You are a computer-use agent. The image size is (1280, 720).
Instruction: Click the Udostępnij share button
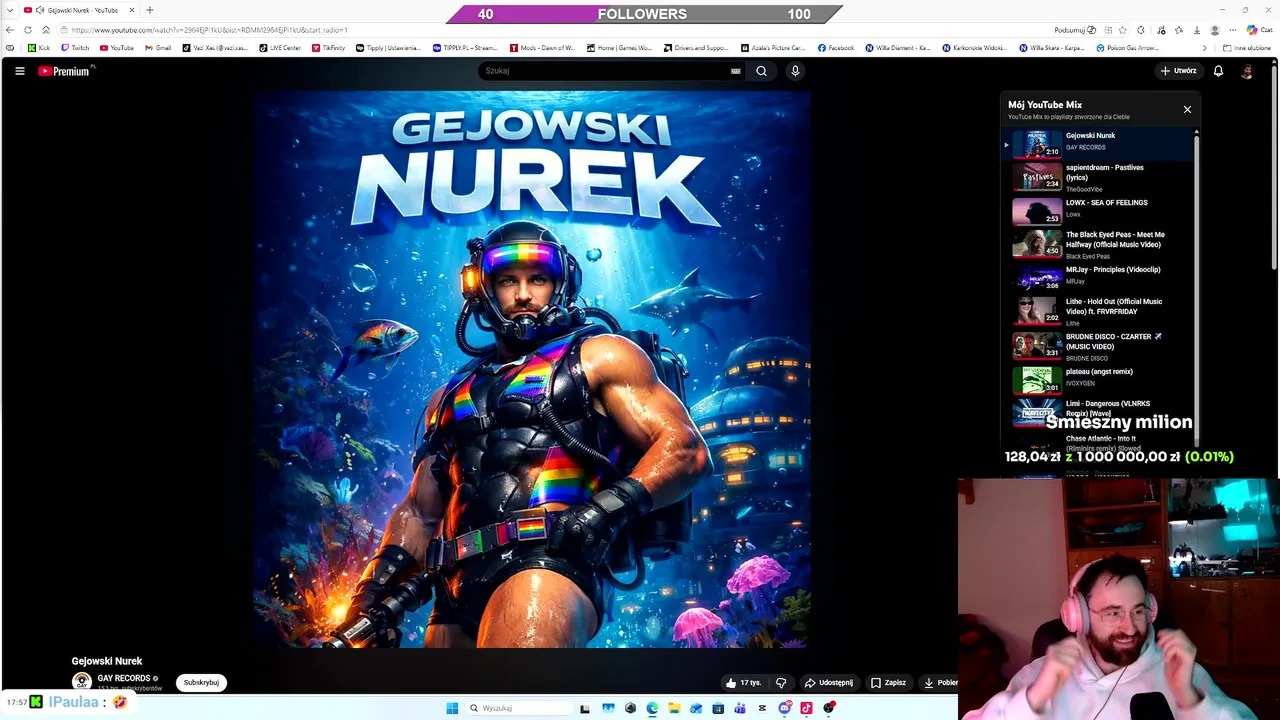click(829, 683)
